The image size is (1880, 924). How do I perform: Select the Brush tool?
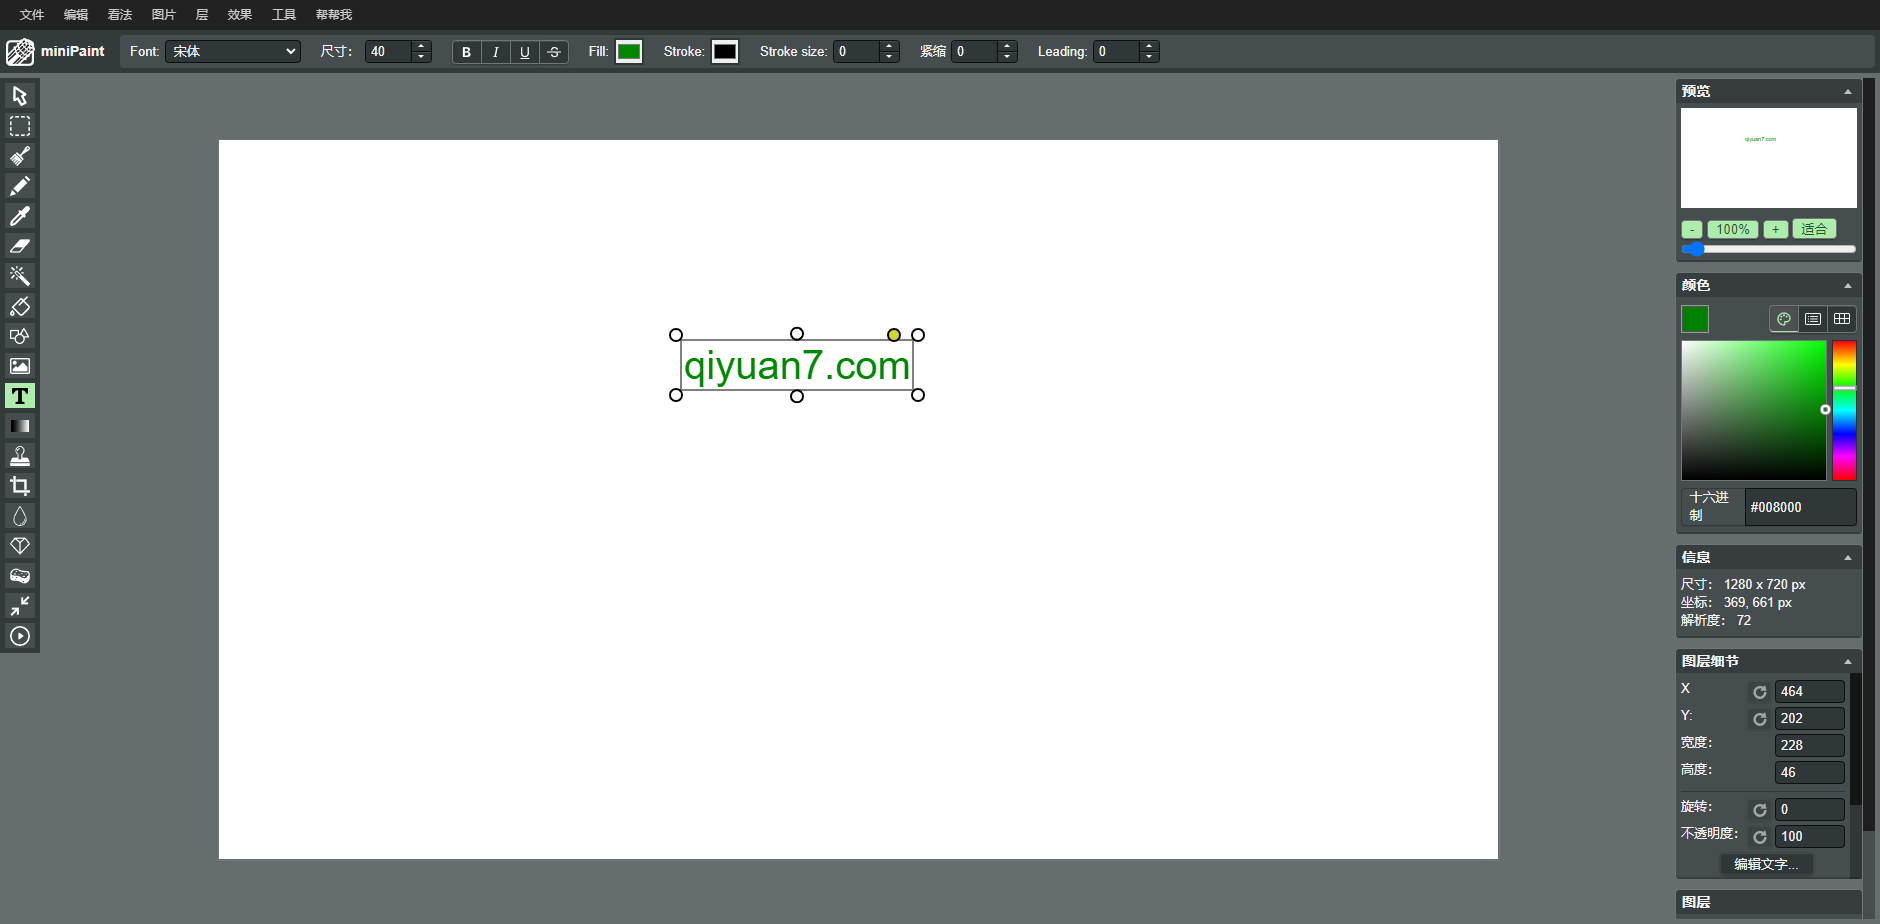click(20, 156)
